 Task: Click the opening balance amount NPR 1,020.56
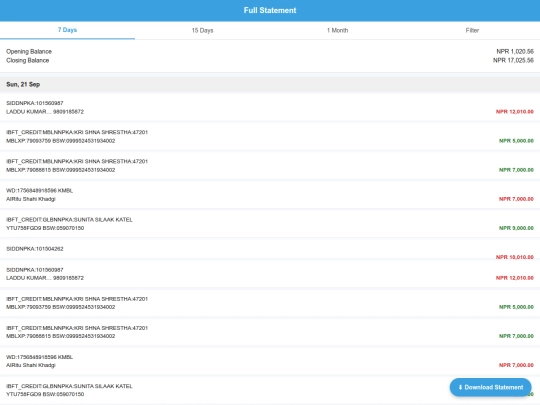[515, 51]
